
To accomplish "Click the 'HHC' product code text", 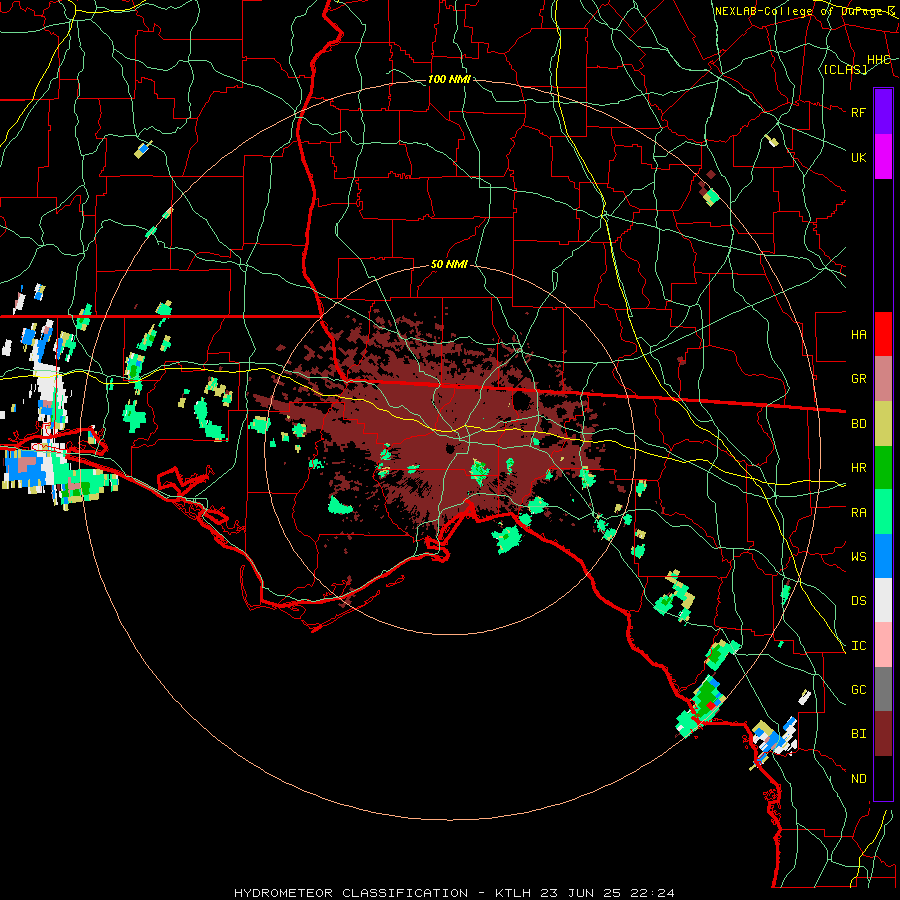I will click(879, 60).
